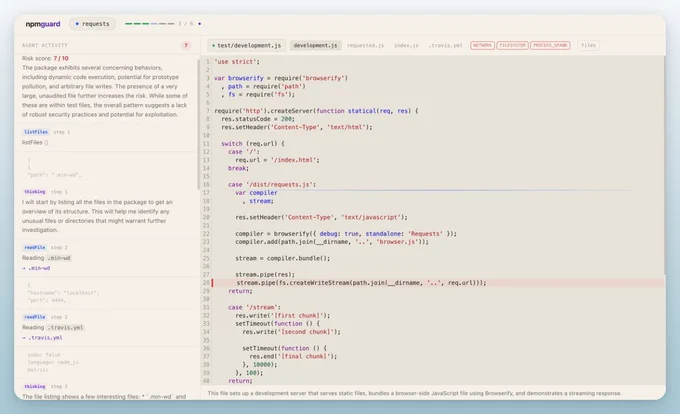Click the 'use strict' line of code
Image resolution: width=680 pixels, height=414 pixels.
coord(237,62)
